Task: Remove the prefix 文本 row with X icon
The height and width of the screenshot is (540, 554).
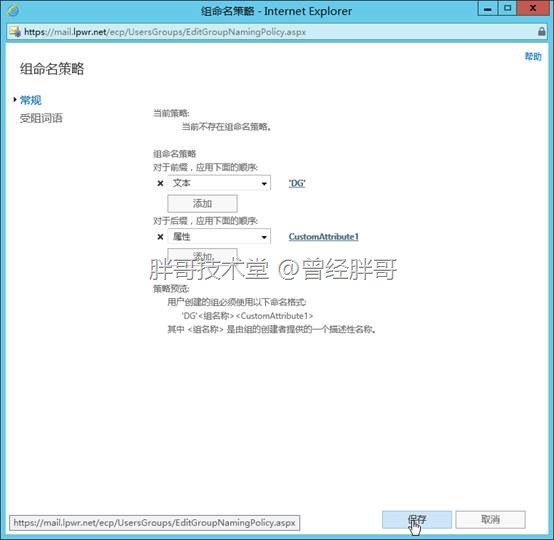Action: pos(160,183)
